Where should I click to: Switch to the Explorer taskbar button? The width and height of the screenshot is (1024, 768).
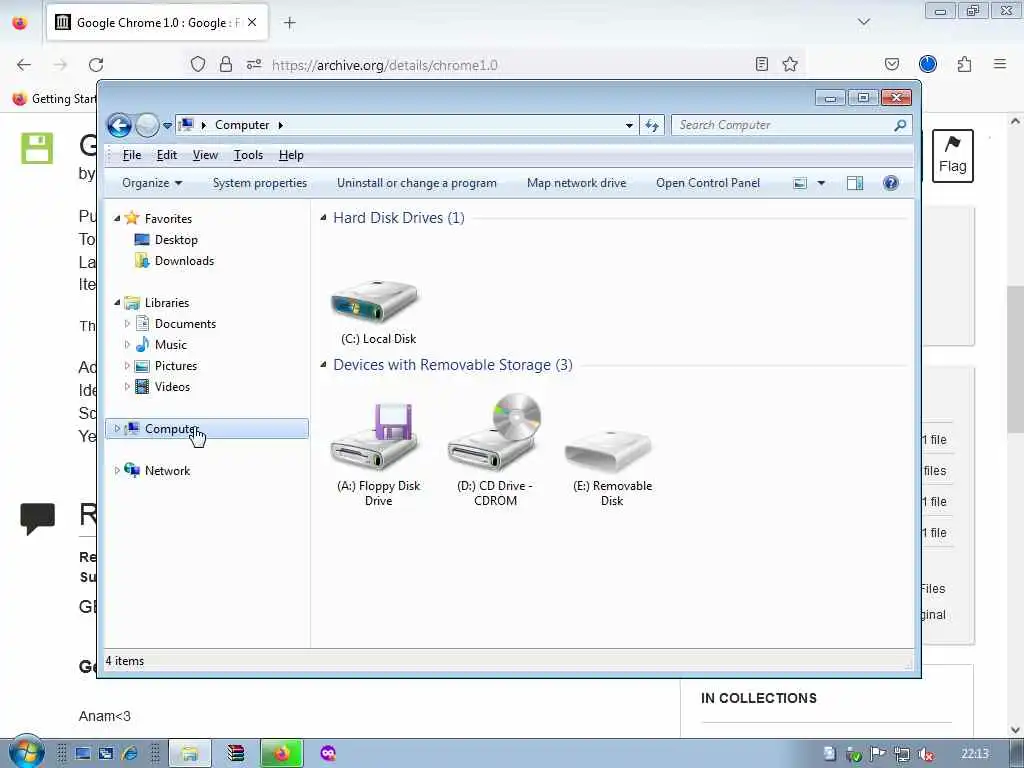[x=190, y=754]
